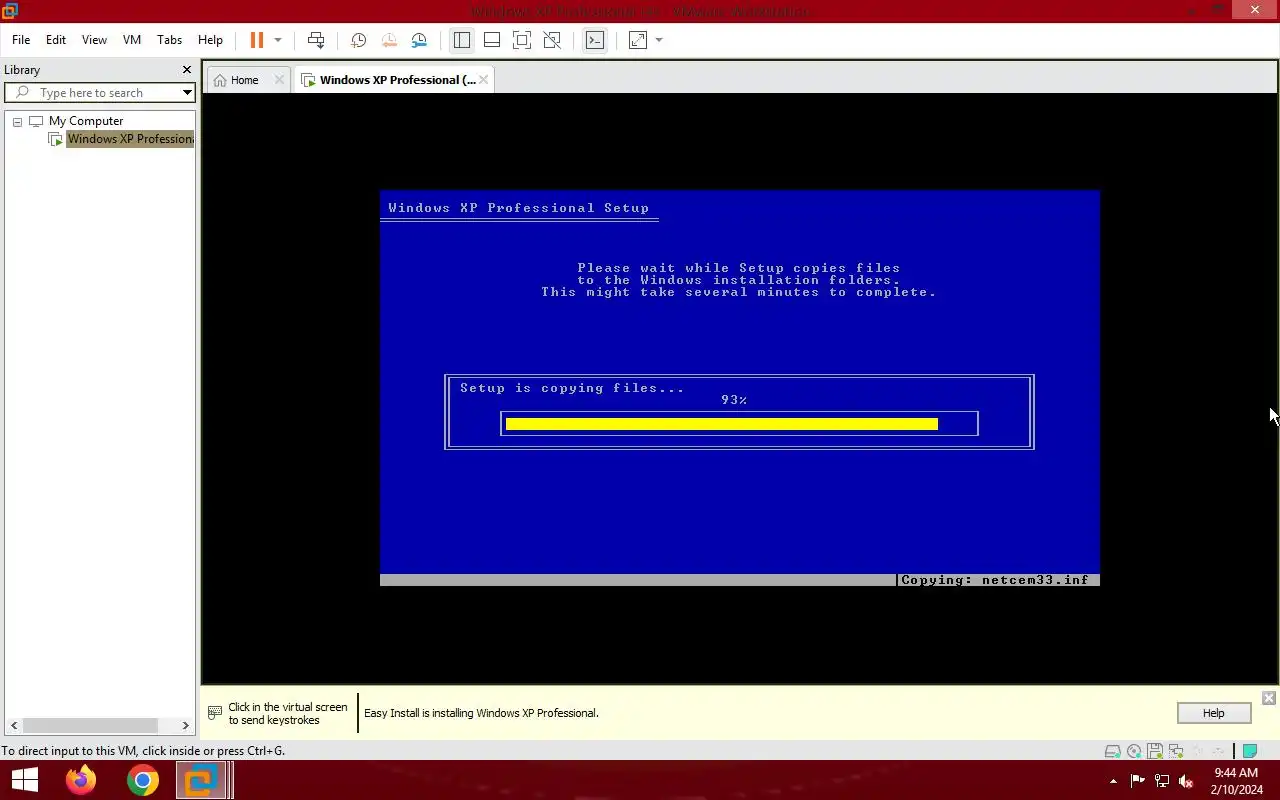The height and width of the screenshot is (800, 1280).
Task: Toggle the thumbnail bar view icon
Action: (492, 40)
